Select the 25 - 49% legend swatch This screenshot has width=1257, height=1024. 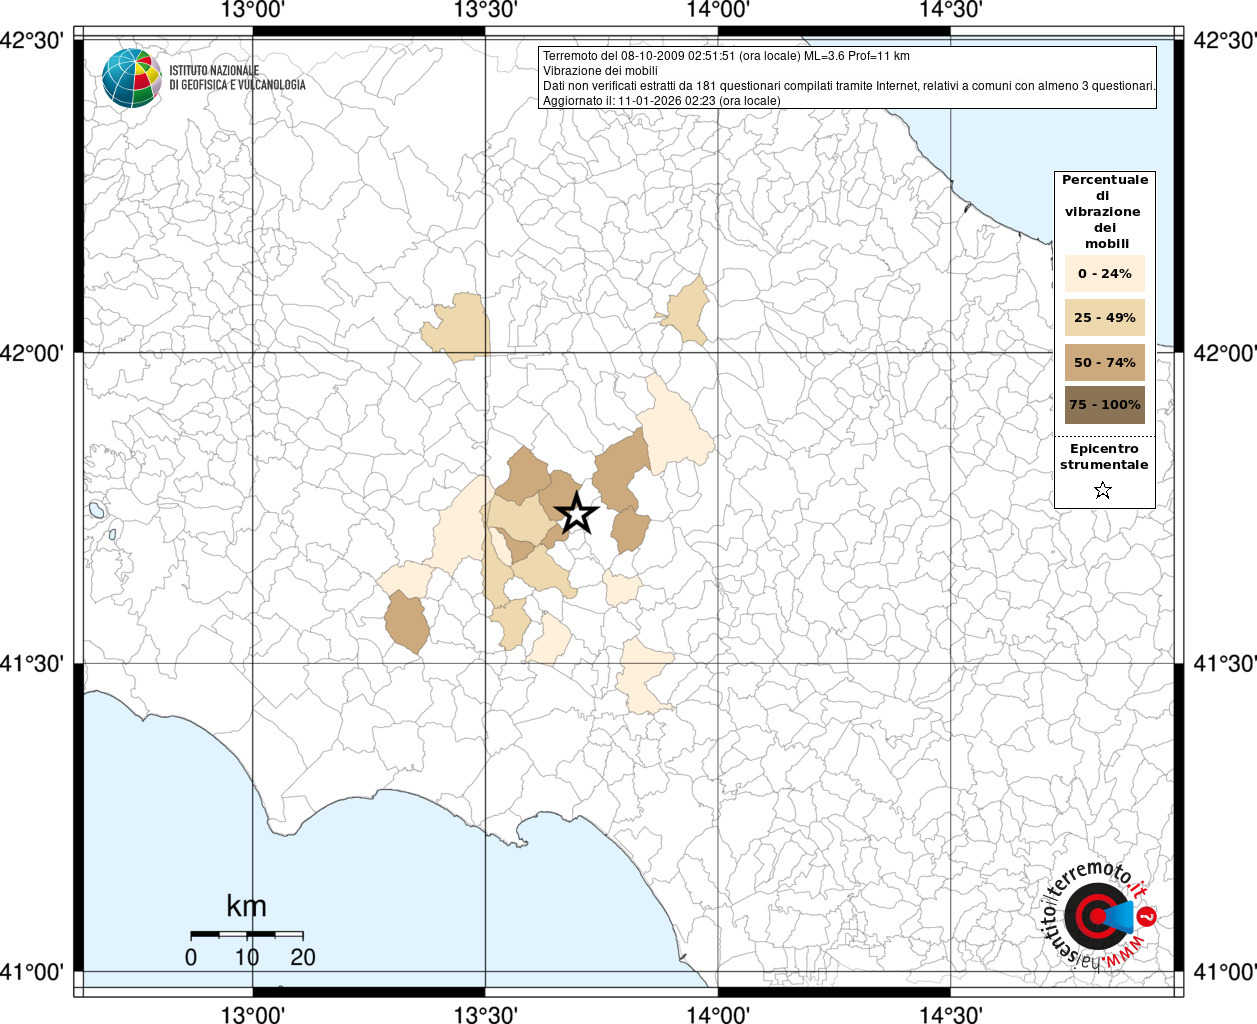1105,318
